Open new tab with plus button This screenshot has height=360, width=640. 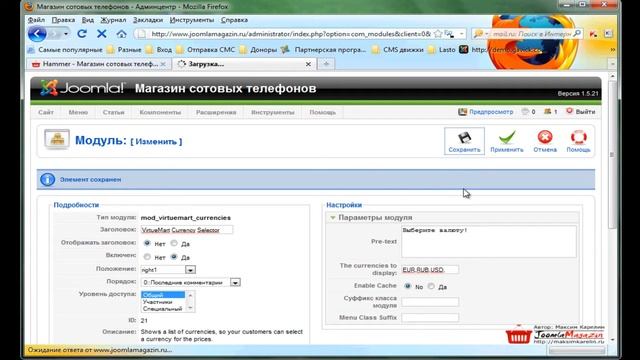326,64
